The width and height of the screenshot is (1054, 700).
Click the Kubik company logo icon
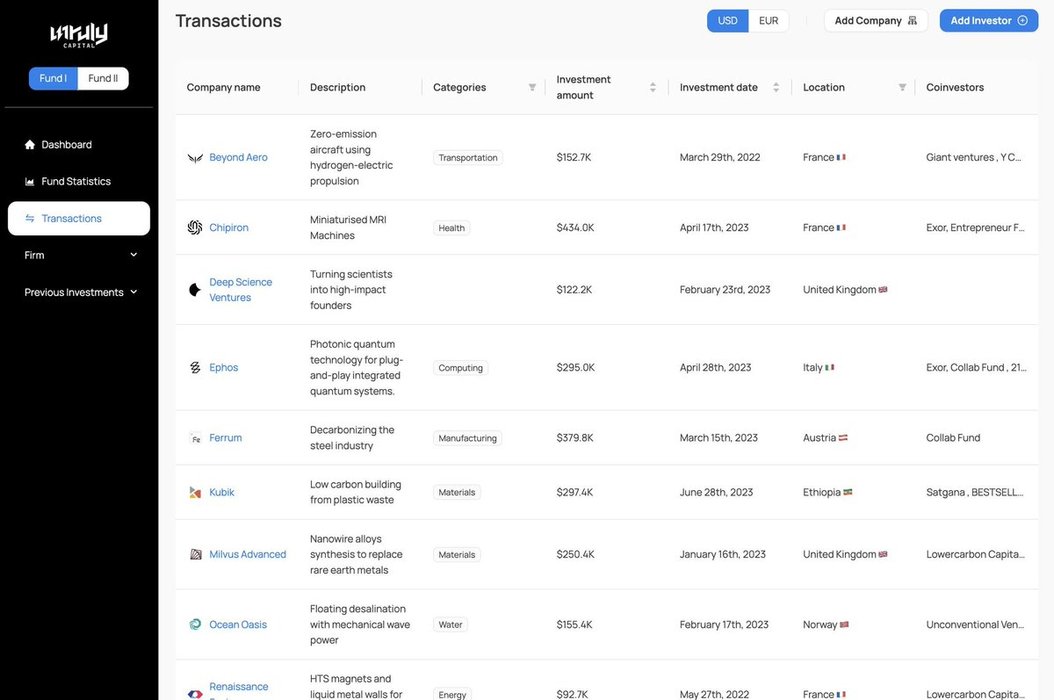pos(195,493)
